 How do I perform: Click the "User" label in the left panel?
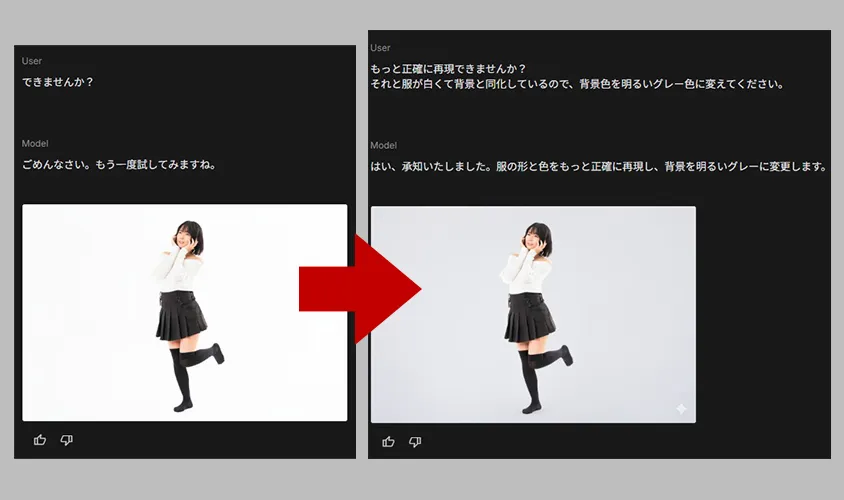pos(32,61)
